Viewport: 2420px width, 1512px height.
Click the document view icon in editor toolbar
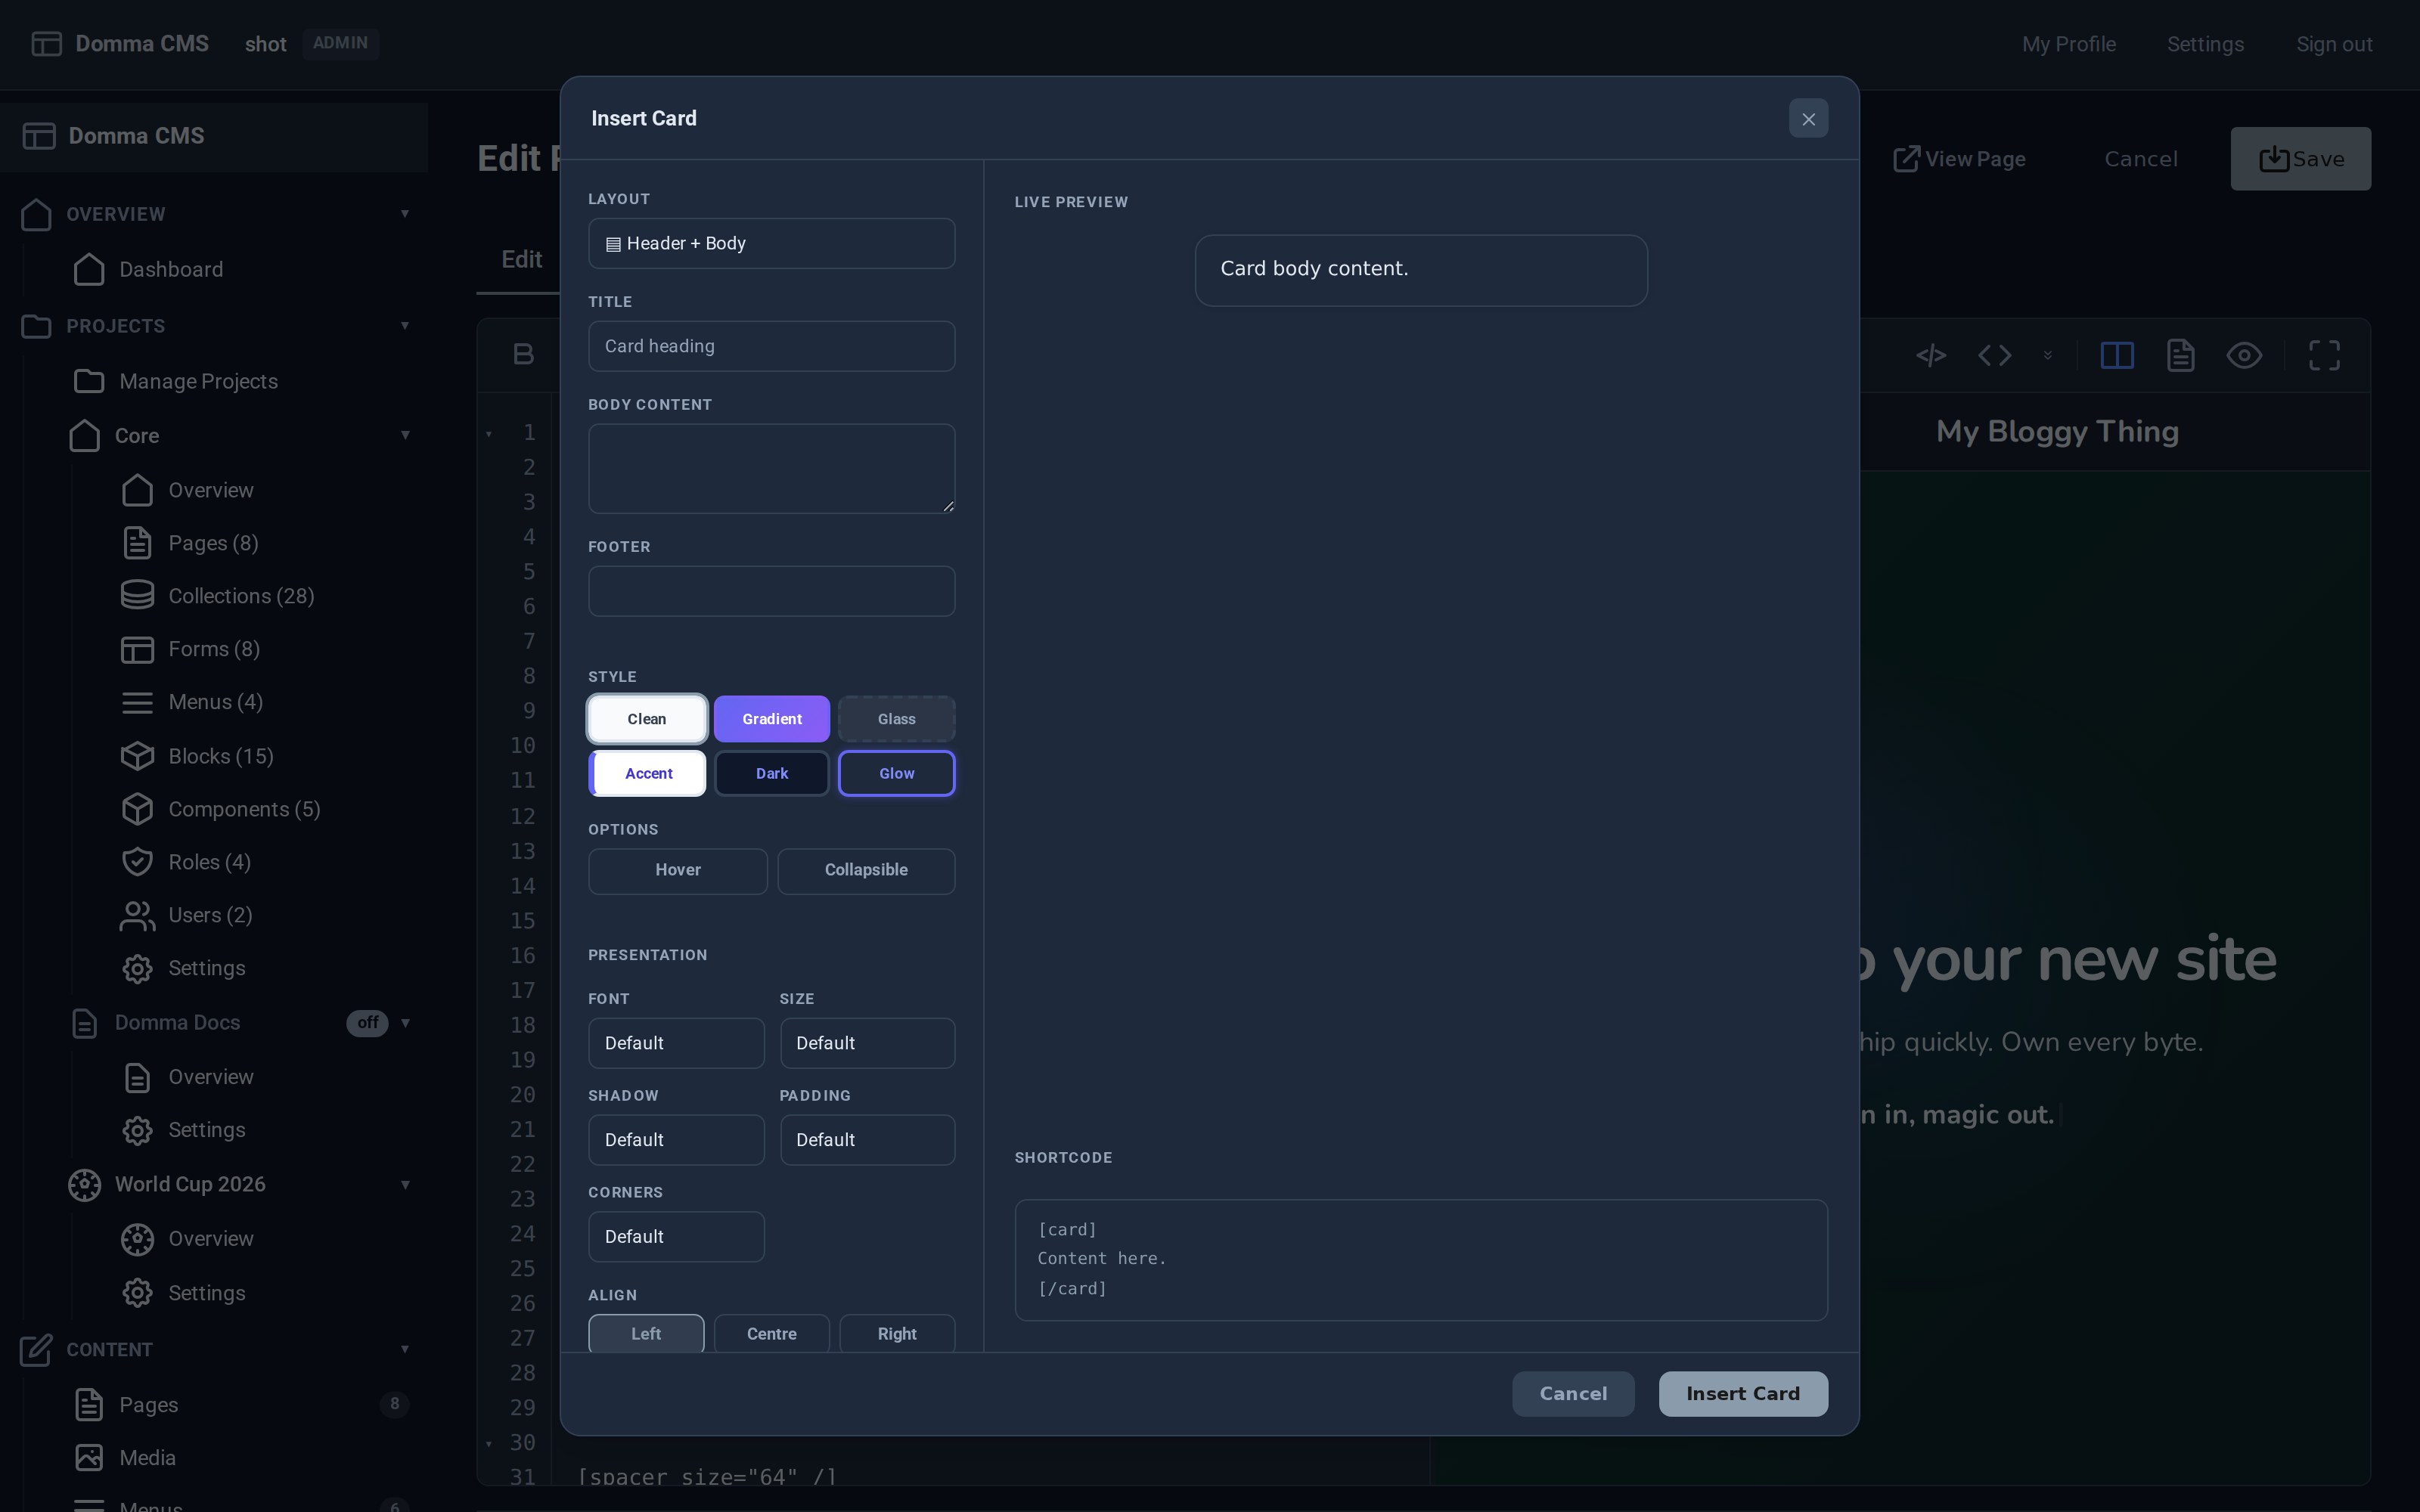(2181, 355)
